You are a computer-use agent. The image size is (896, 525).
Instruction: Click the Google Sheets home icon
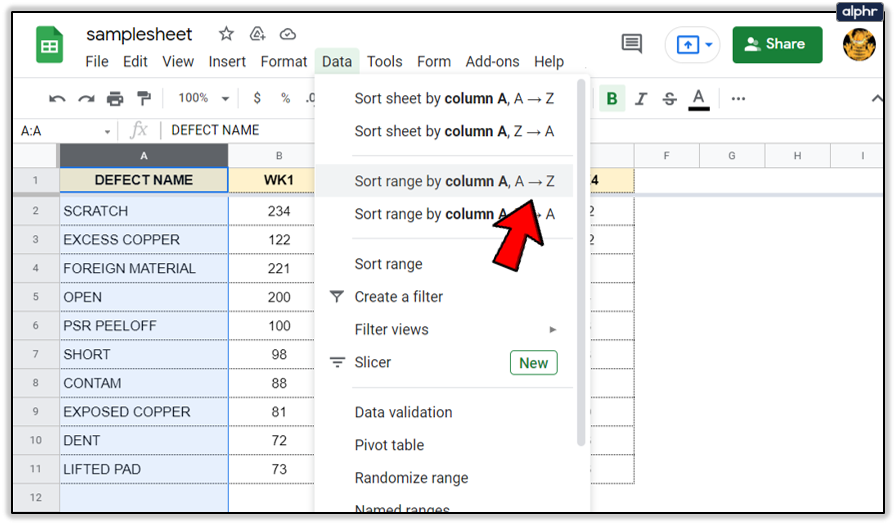tap(50, 45)
